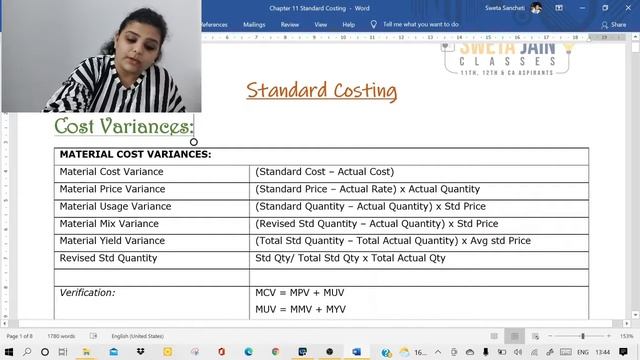Open word count from 1780 words

[x=61, y=336]
